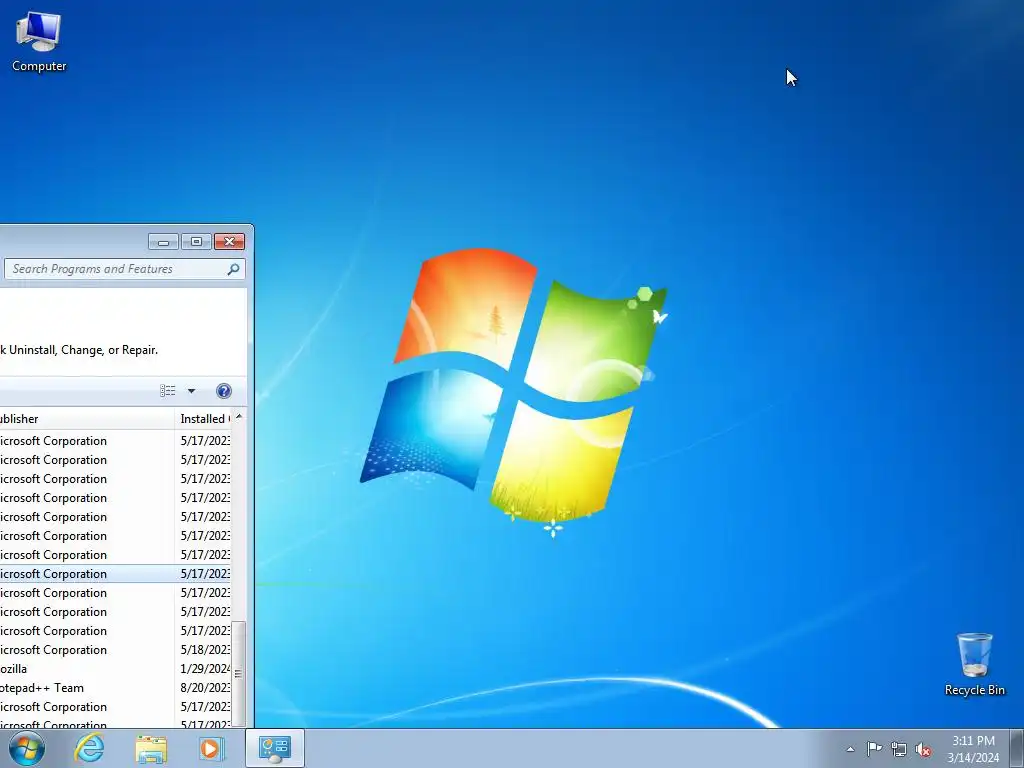Viewport: 1024px width, 768px height.
Task: Click the Show desktop button
Action: (x=1017, y=748)
